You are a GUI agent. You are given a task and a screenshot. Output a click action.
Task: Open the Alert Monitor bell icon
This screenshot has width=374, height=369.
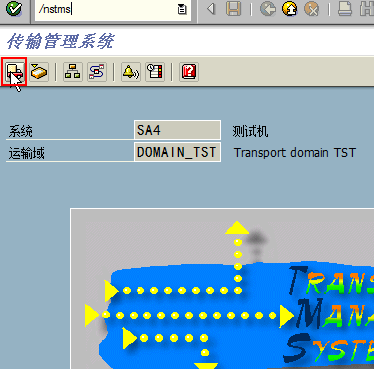[131, 71]
